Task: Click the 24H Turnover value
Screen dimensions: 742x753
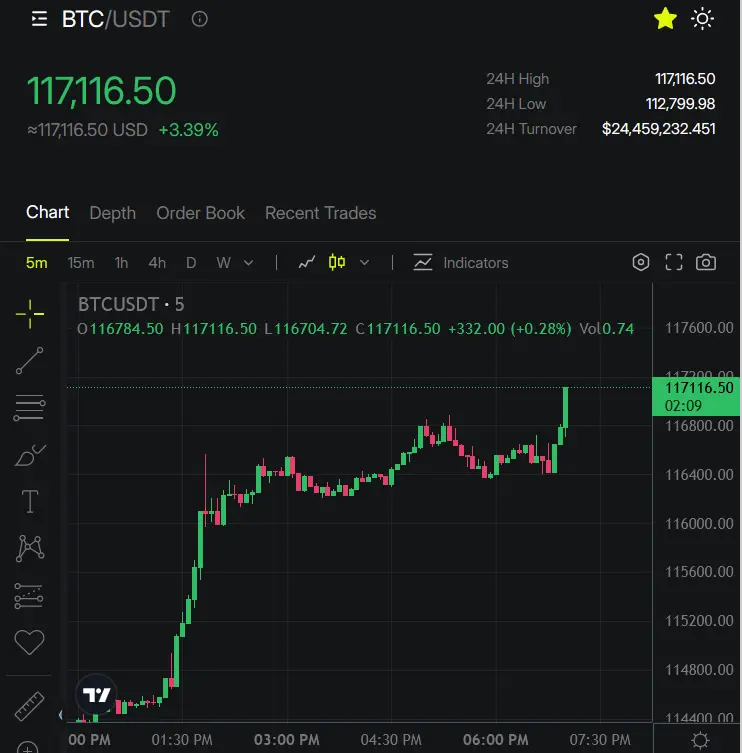Action: point(658,129)
